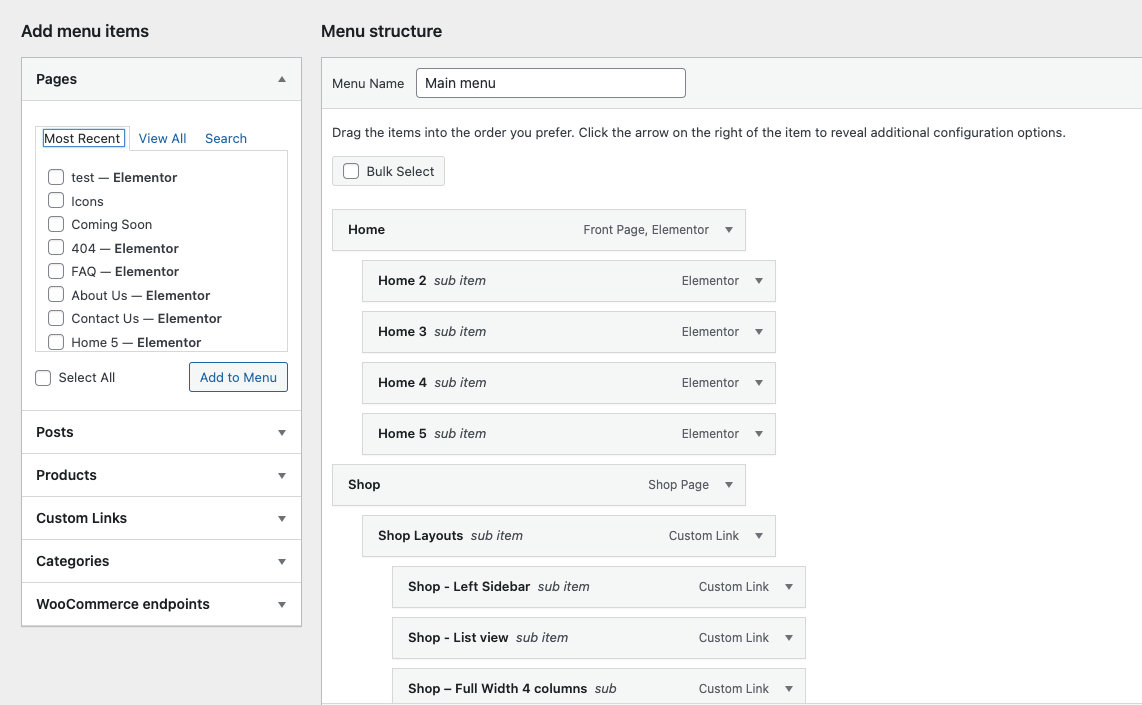Switch to the Search tab

coord(225,139)
